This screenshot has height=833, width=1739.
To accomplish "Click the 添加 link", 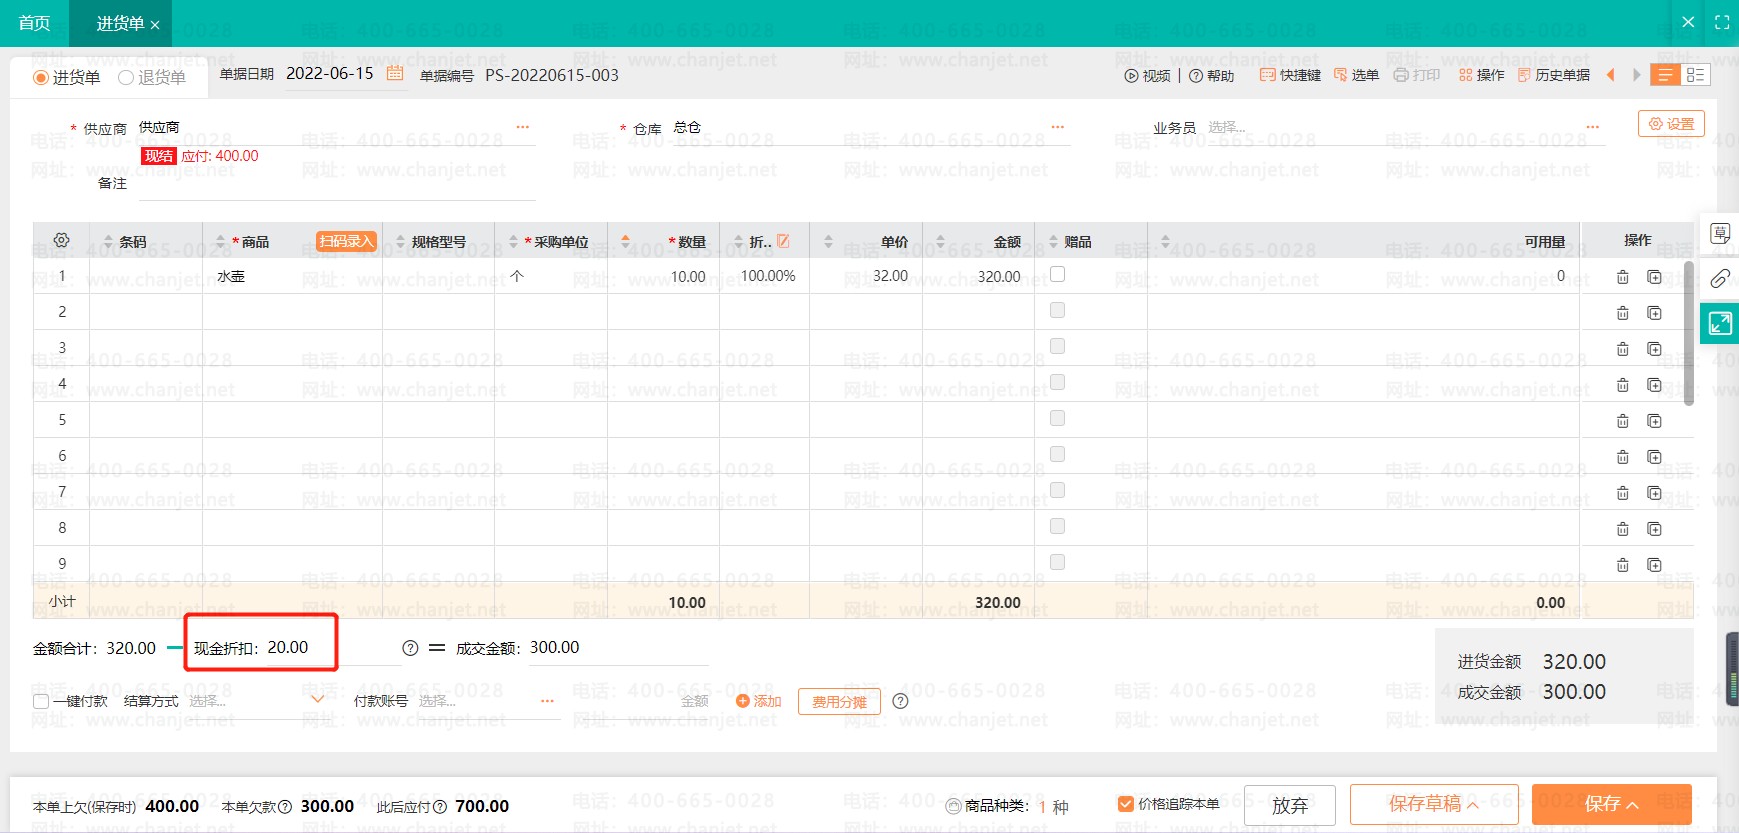I will tap(759, 701).
